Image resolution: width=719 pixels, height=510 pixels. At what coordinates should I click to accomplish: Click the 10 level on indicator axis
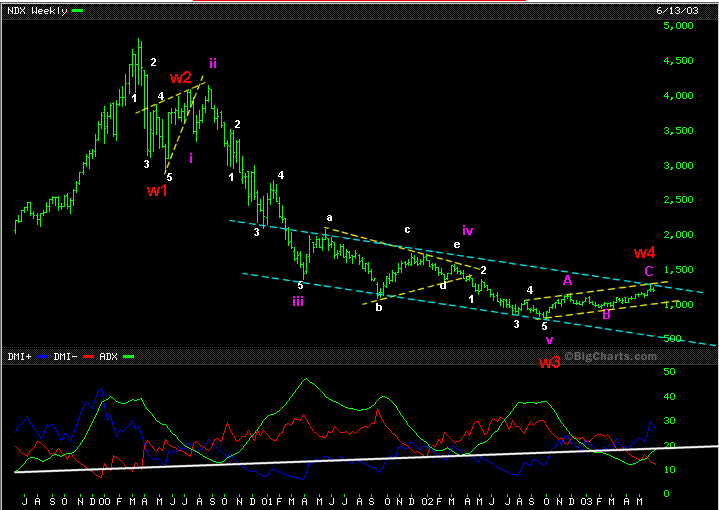(669, 470)
